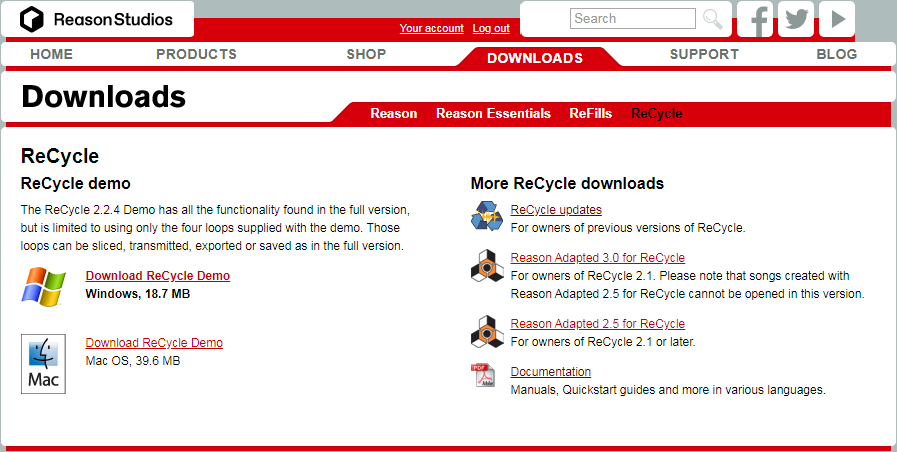897x452 pixels.
Task: Go to the HOME menu item
Action: point(51,54)
